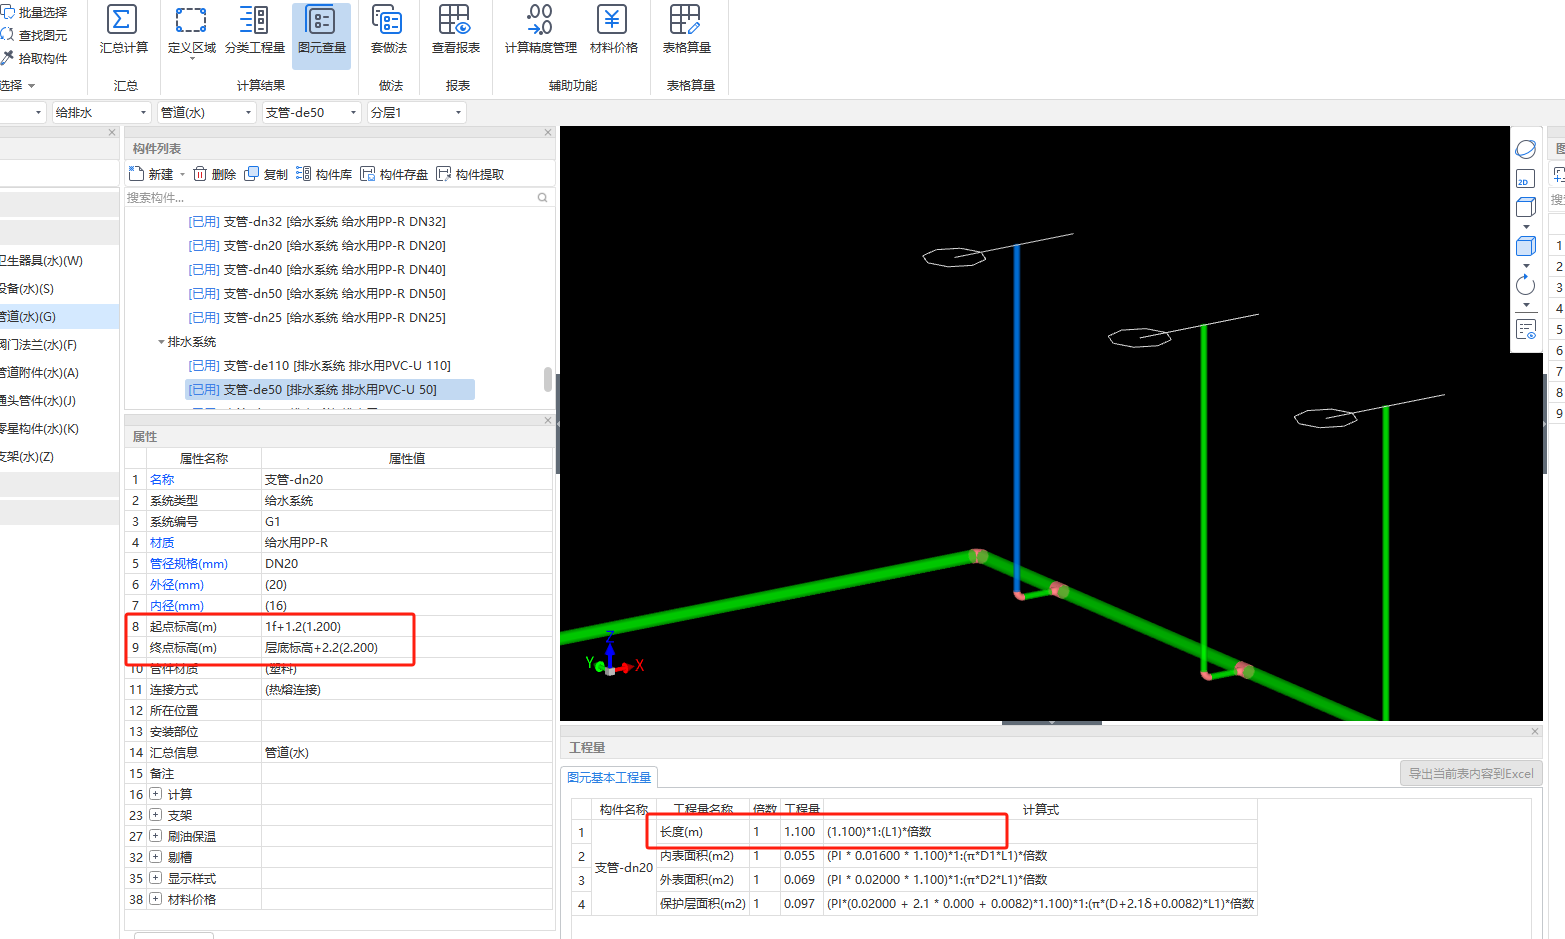Click 构件存盘
The width and height of the screenshot is (1565, 939).
coord(394,174)
